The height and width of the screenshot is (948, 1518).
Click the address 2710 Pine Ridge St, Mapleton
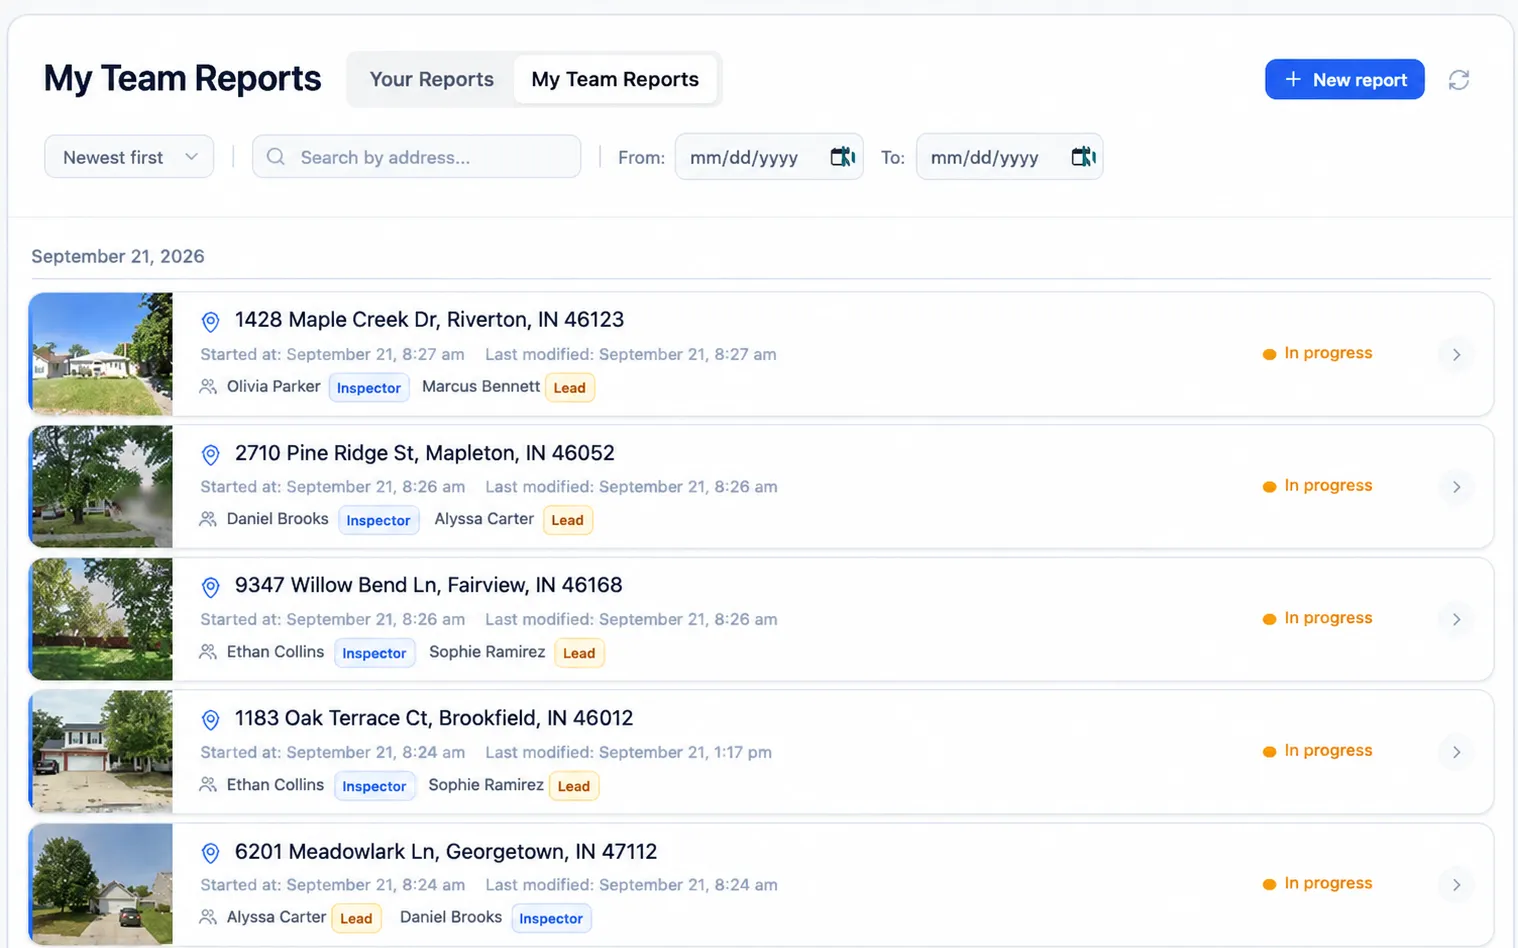pos(425,453)
